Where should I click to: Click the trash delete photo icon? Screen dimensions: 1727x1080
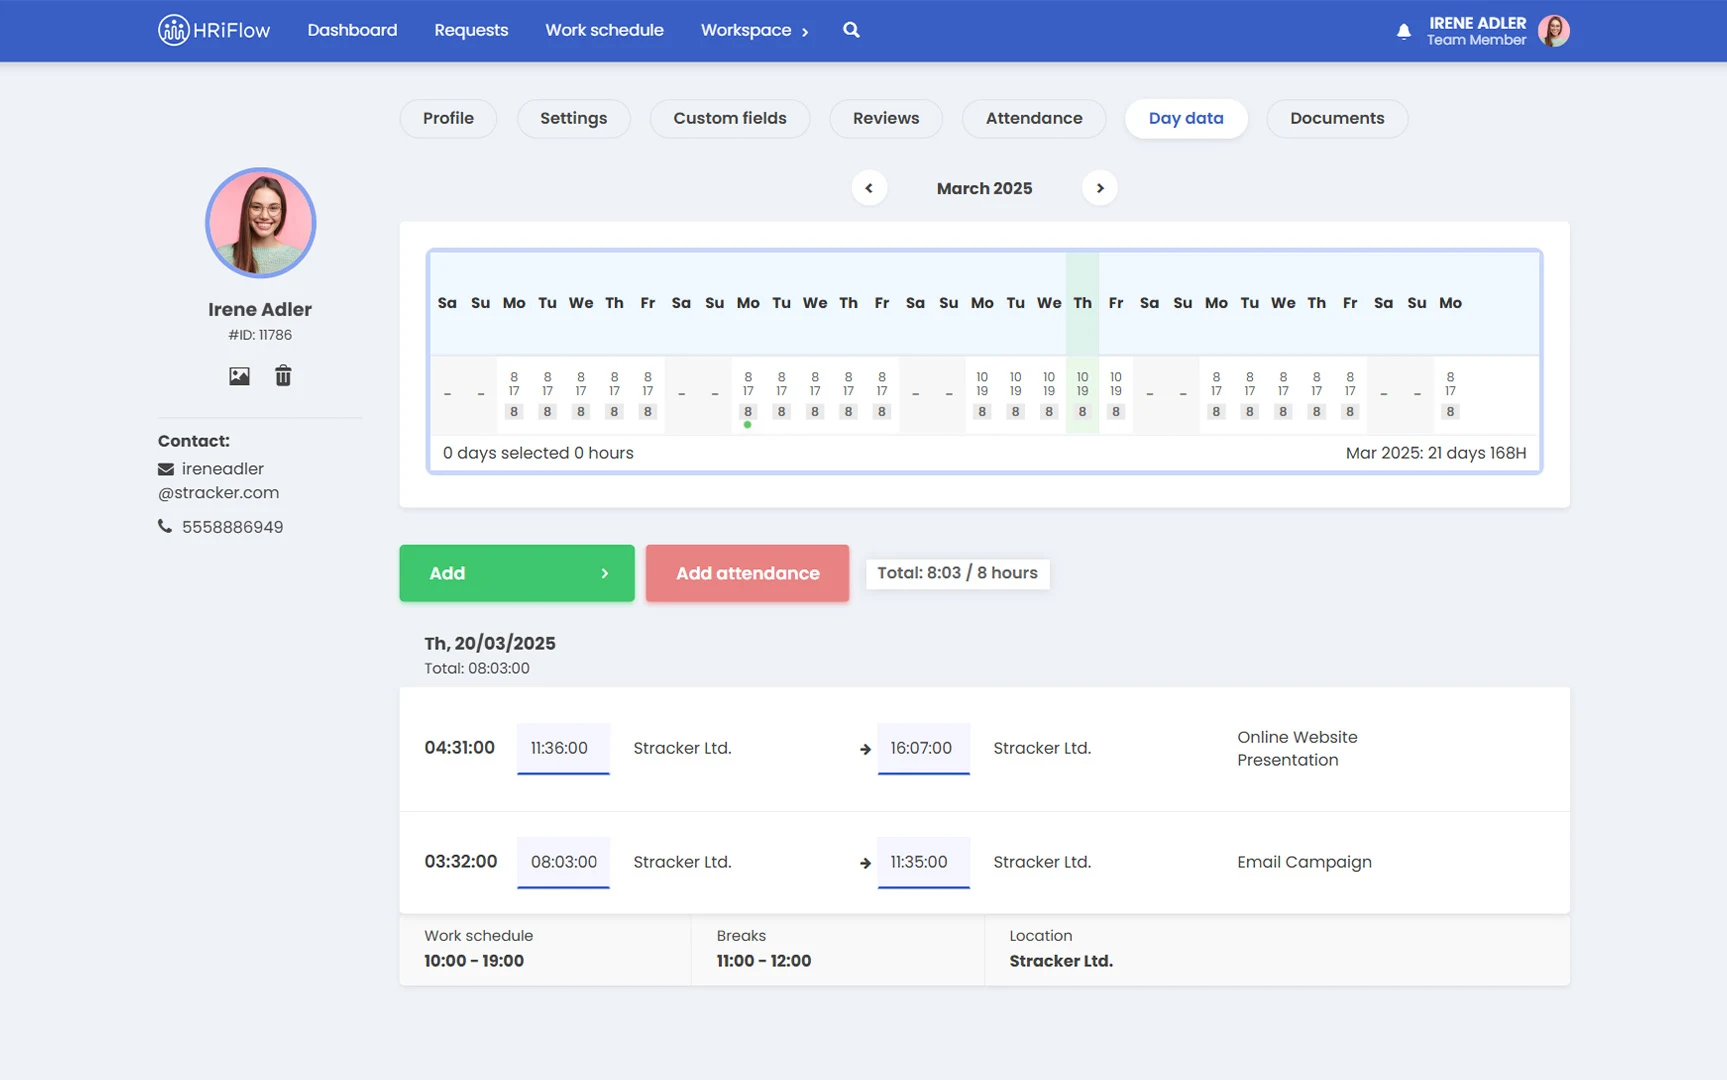click(x=283, y=376)
